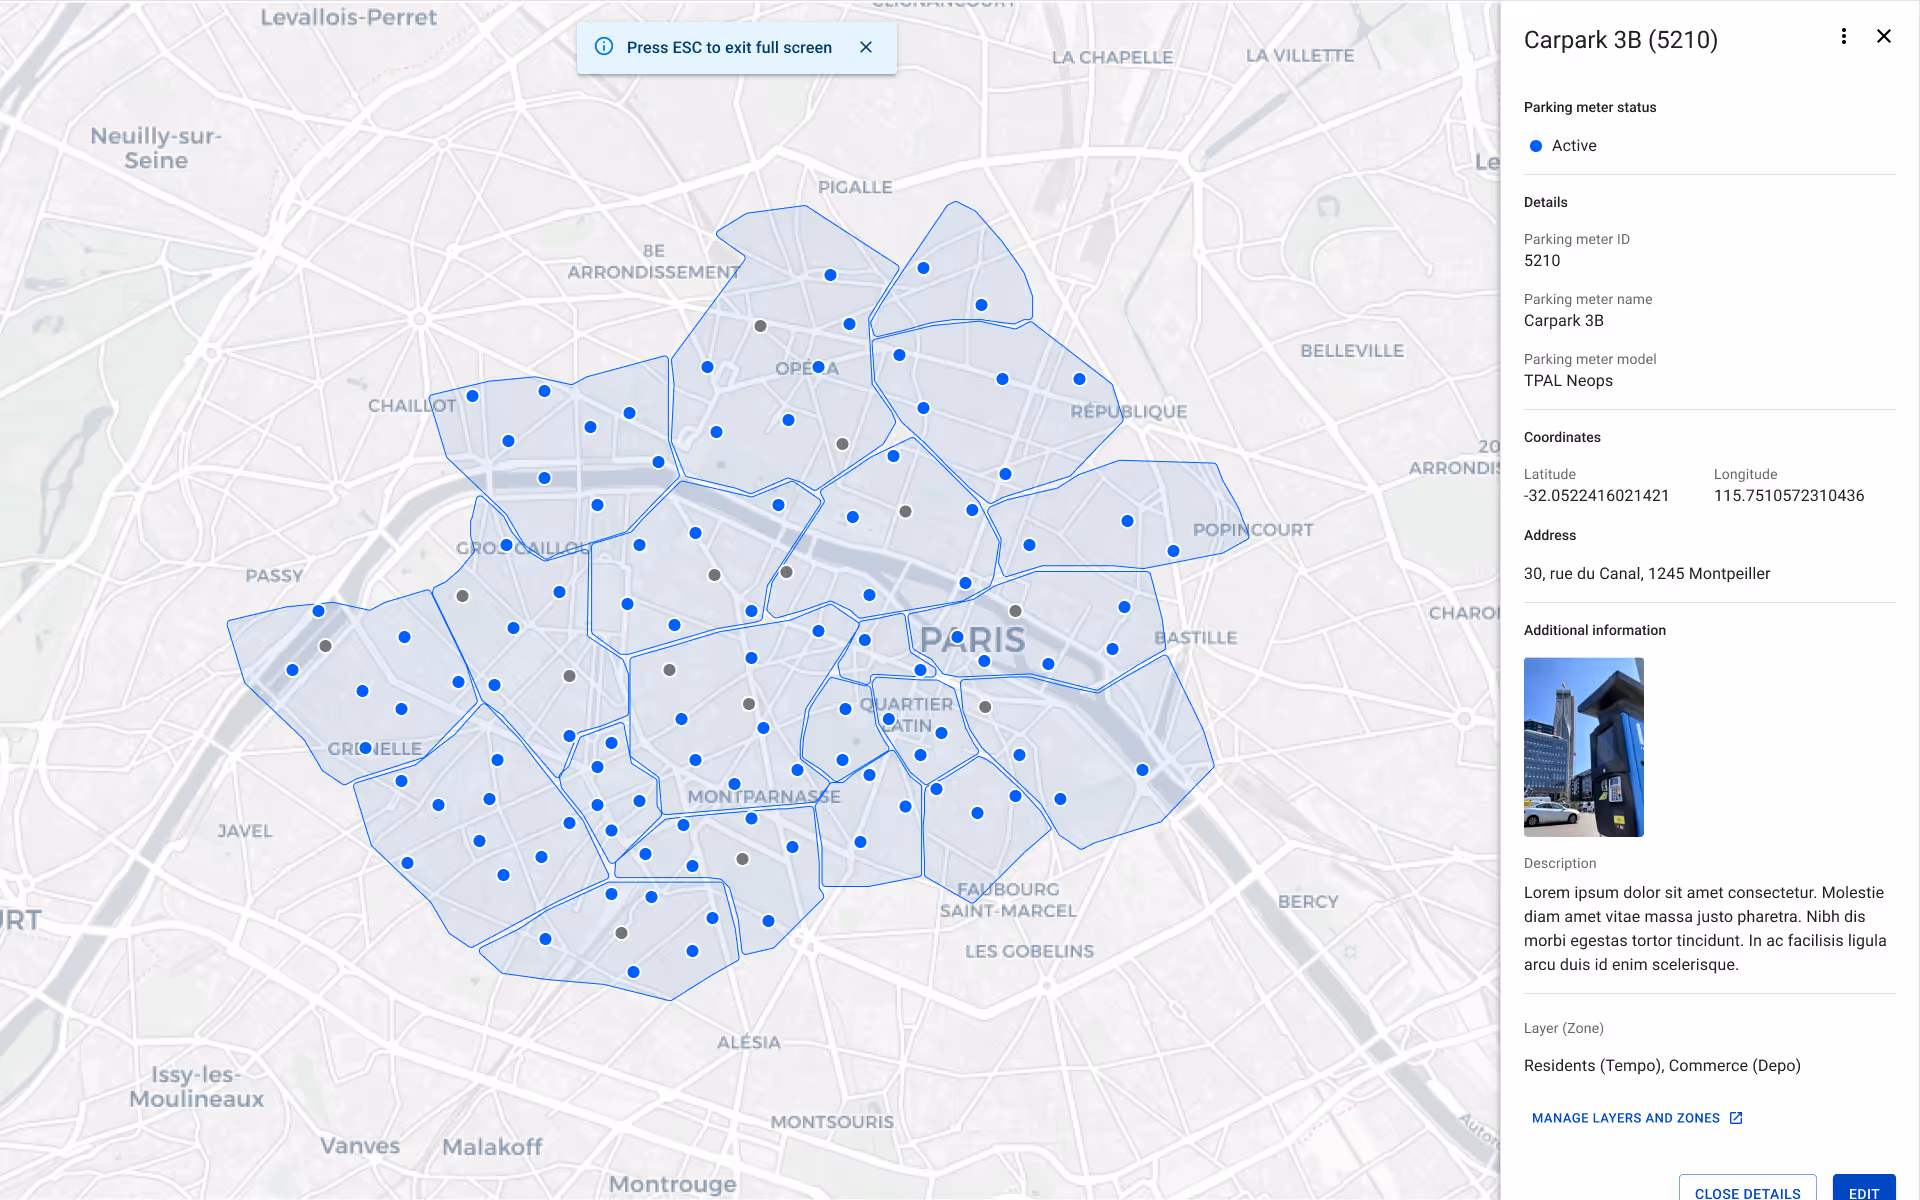
Task: Dismiss the full screen notification banner
Action: (x=866, y=47)
